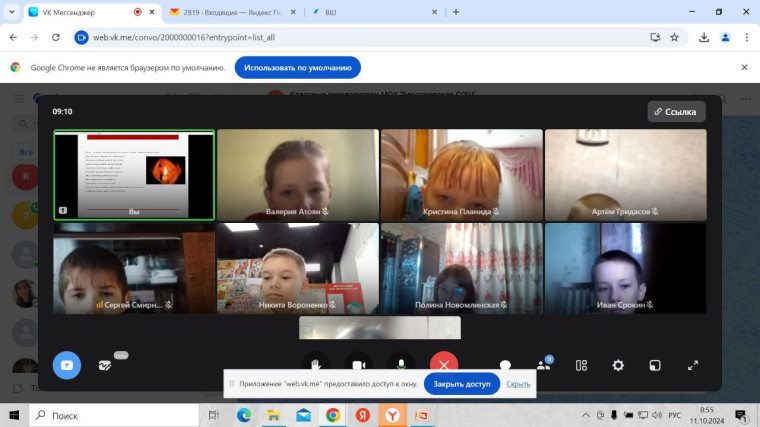The width and height of the screenshot is (760, 427).
Task: Open Task View on the taskbar
Action: click(x=213, y=415)
